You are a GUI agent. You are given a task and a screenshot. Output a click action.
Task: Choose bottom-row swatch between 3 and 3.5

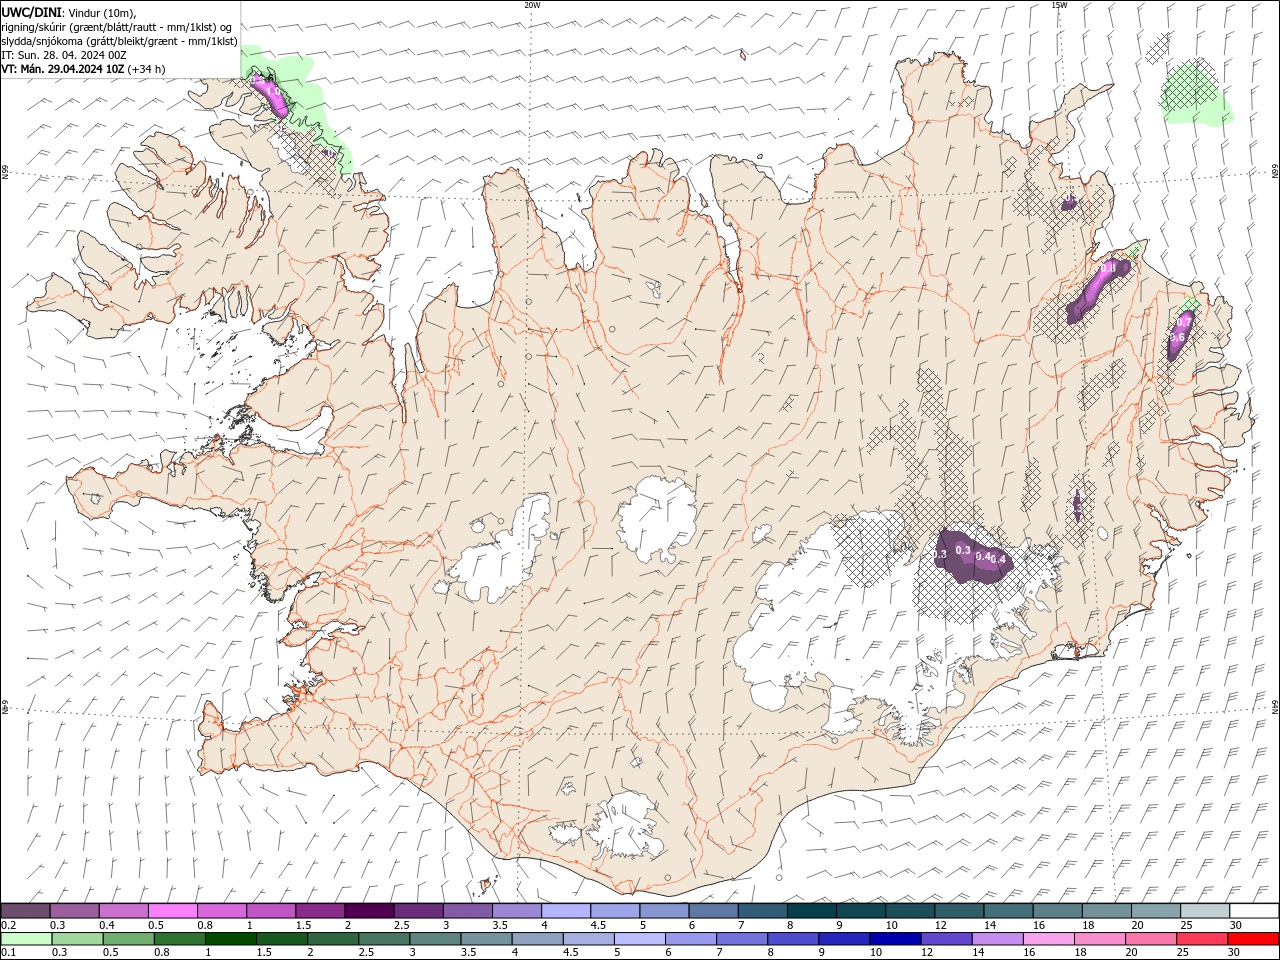tap(434, 939)
